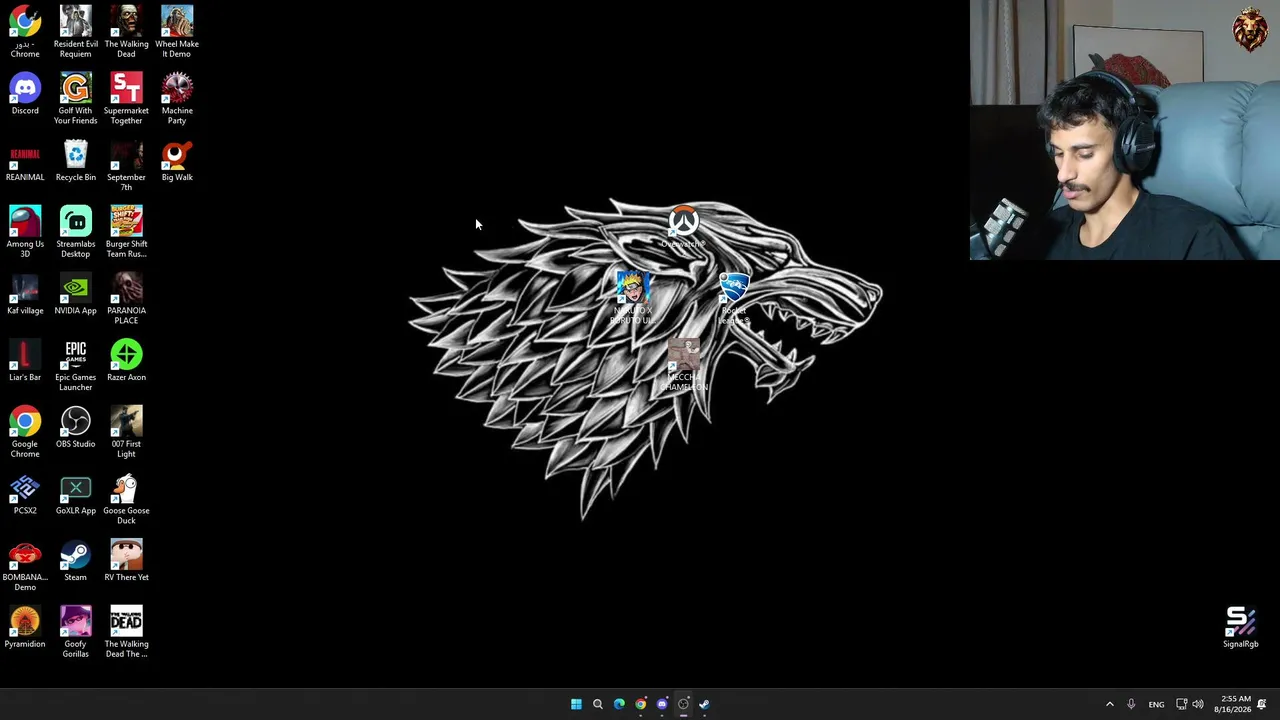Select the BOMBANA Demo shortcut
1280x720 pixels.
[25, 566]
